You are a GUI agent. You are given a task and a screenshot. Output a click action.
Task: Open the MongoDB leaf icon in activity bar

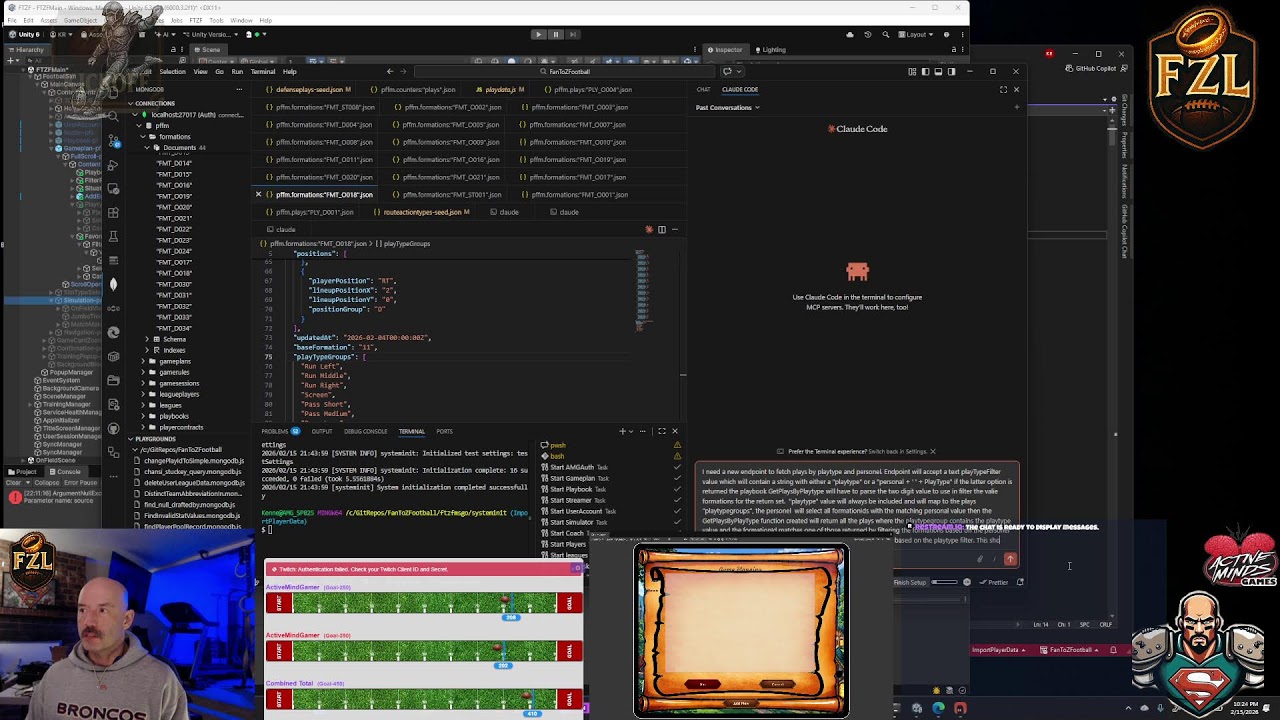point(113,284)
